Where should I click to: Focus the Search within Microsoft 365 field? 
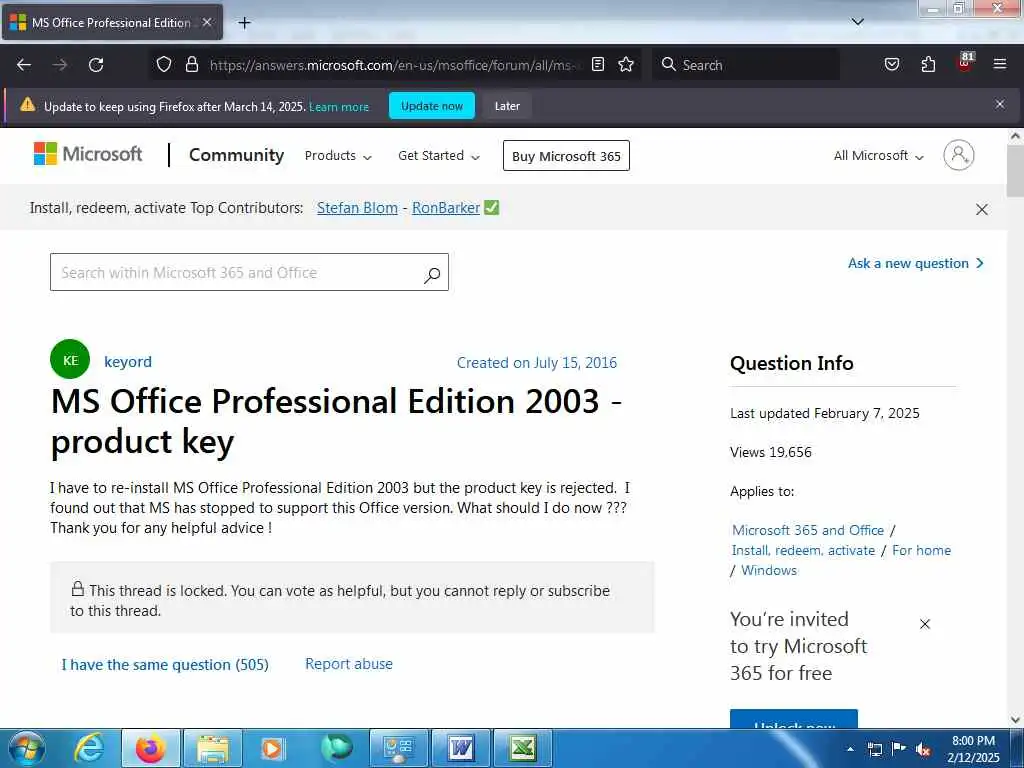[249, 272]
